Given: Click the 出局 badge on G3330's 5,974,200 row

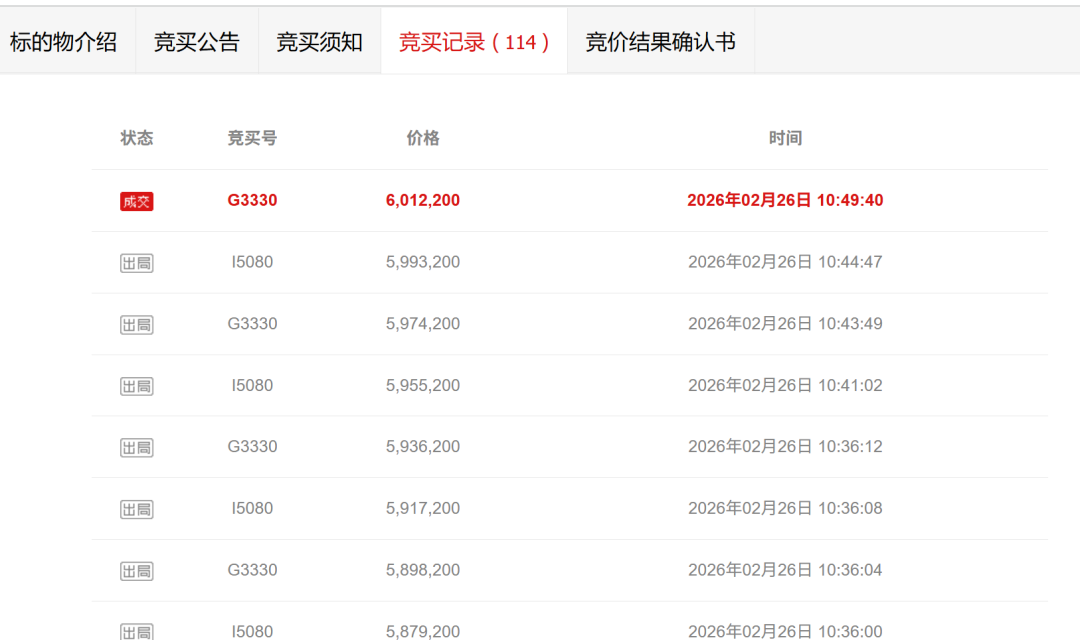Looking at the screenshot, I should coord(136,324).
